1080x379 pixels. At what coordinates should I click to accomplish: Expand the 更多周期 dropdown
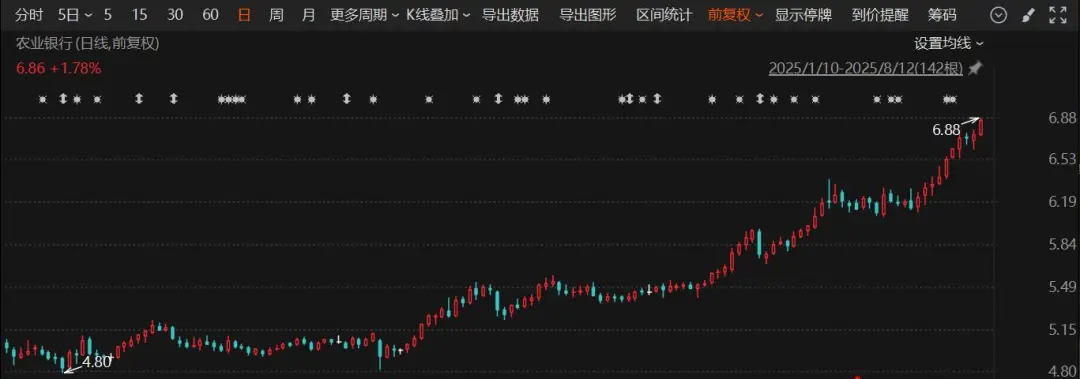[364, 14]
